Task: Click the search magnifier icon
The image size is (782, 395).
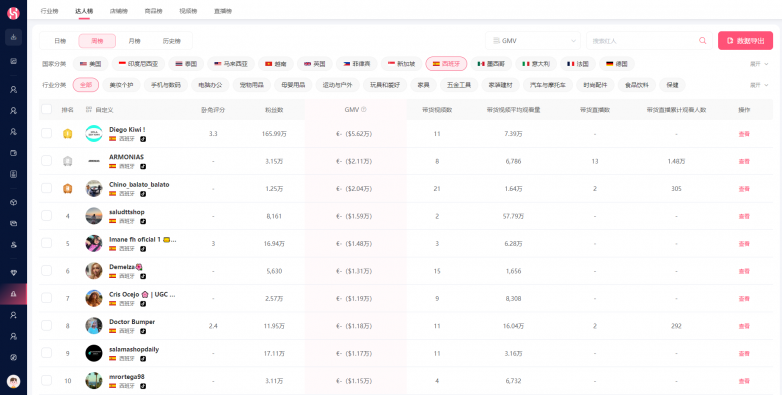Action: coord(703,40)
